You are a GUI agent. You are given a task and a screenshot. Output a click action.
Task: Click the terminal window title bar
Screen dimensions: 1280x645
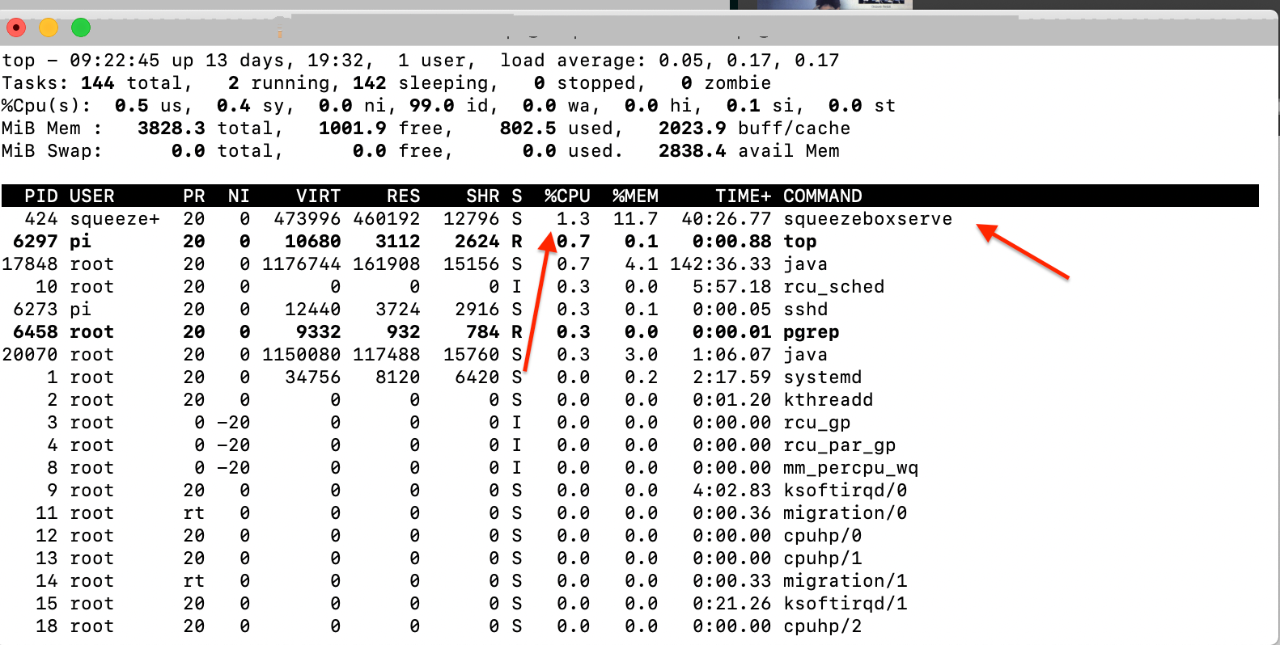coord(640,28)
